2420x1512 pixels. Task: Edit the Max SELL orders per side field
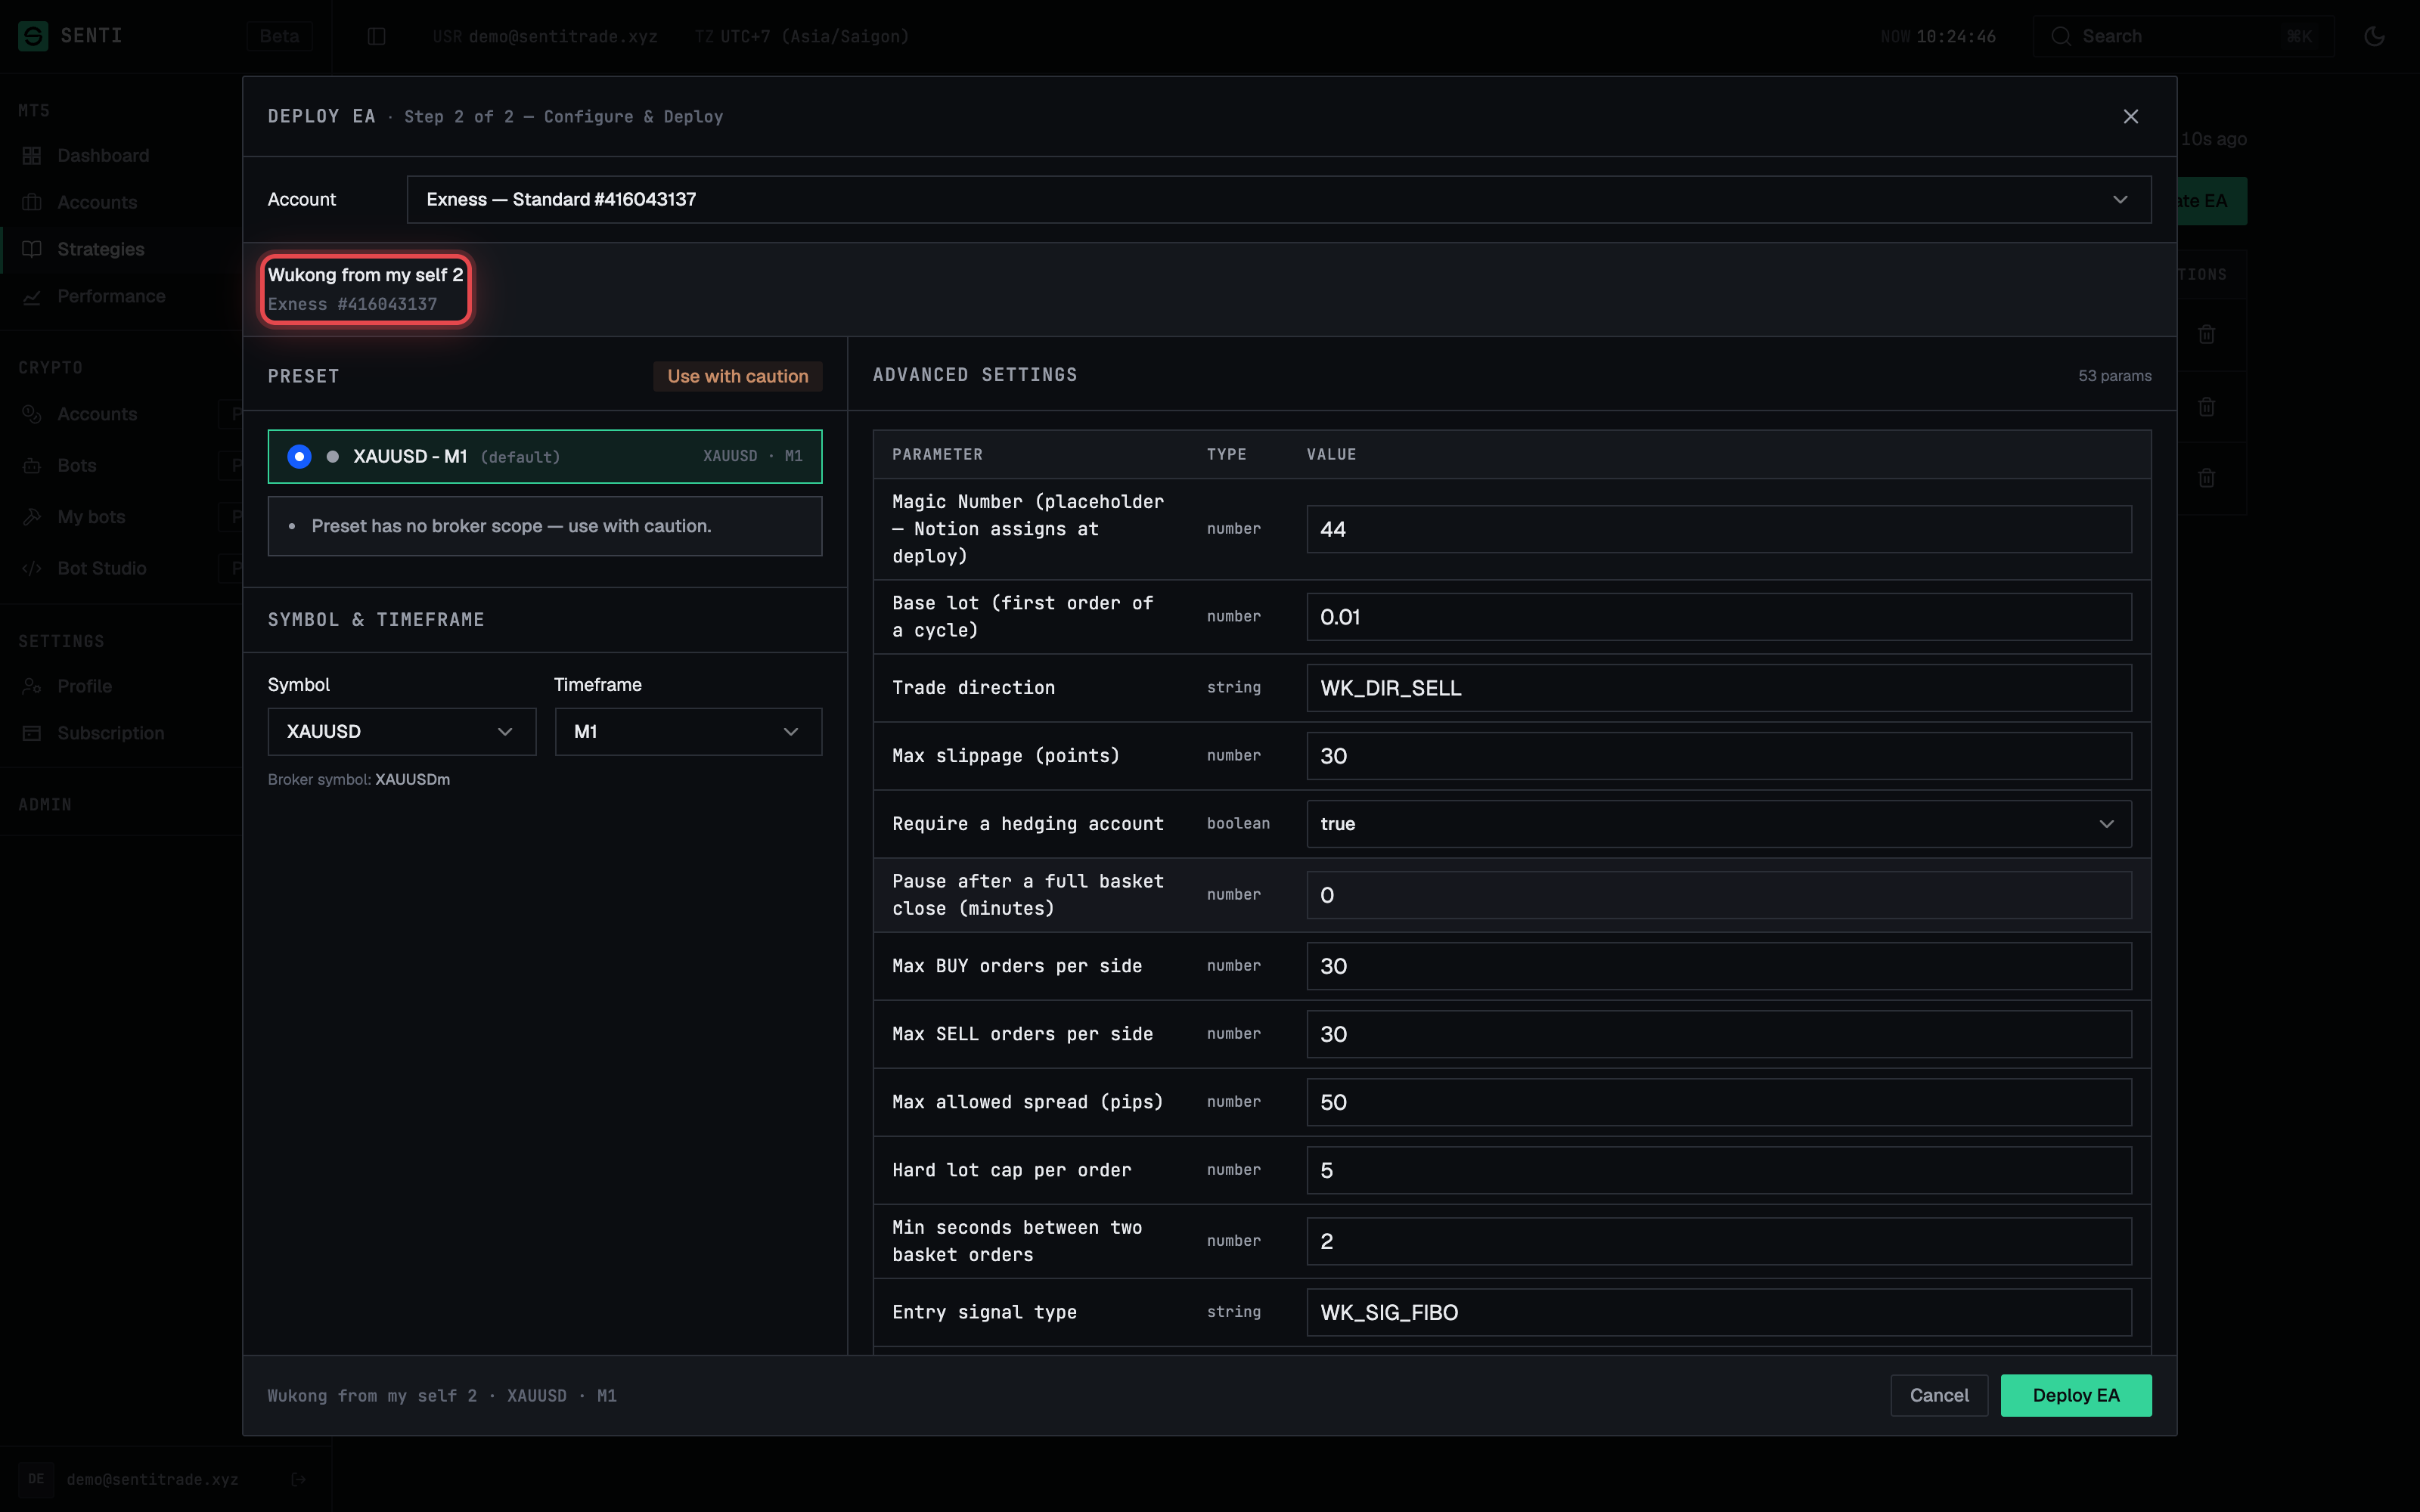point(1718,1033)
